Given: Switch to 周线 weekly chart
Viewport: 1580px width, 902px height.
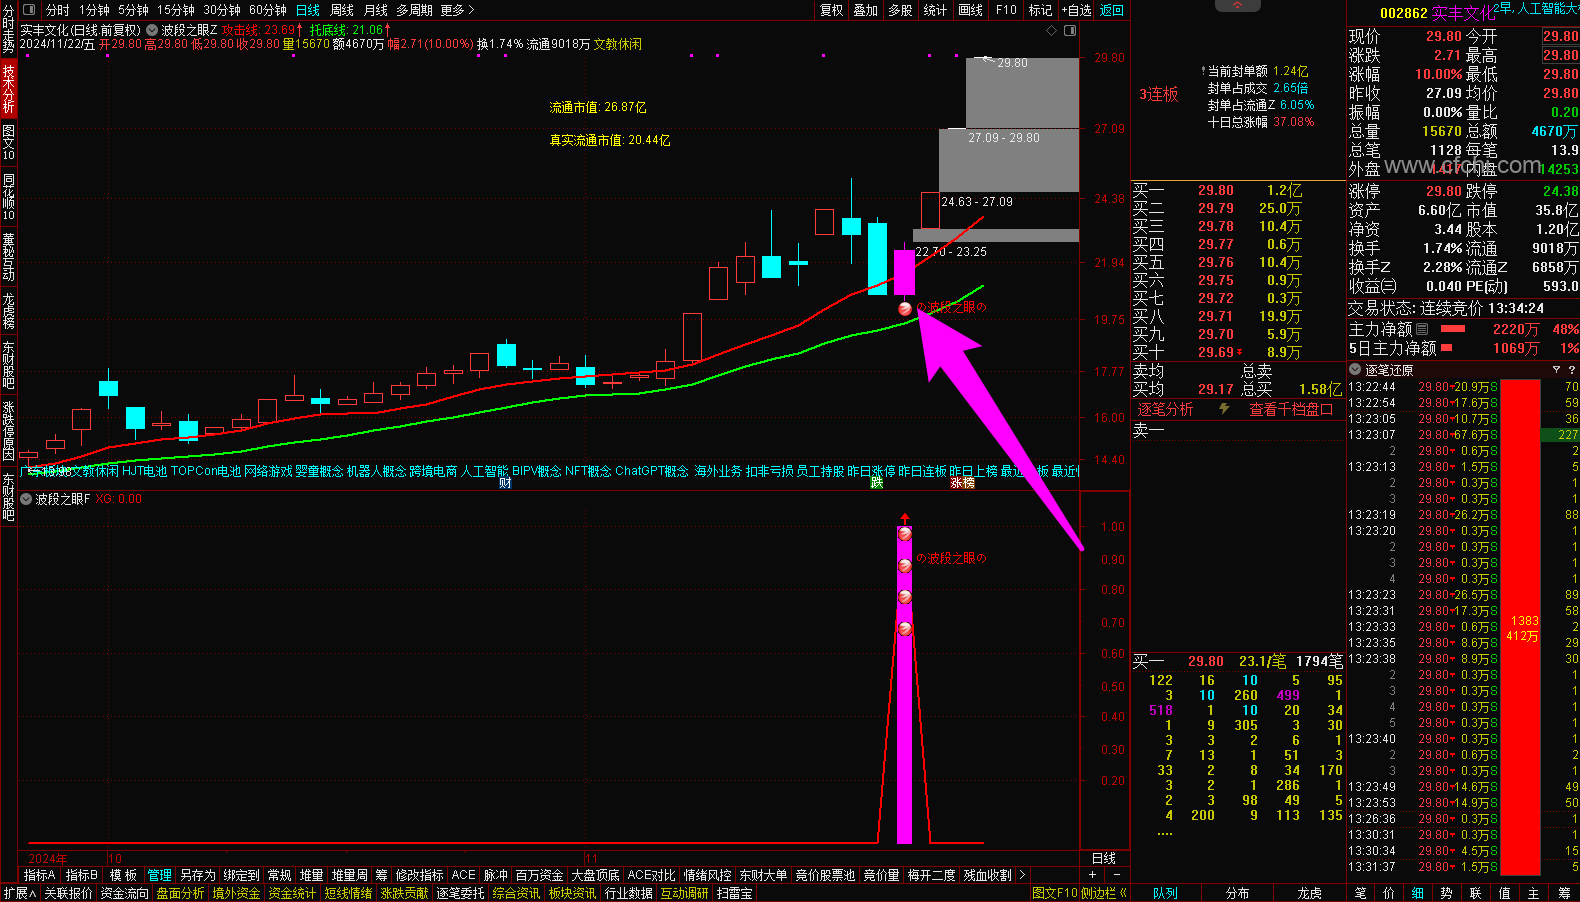Looking at the screenshot, I should pyautogui.click(x=342, y=10).
